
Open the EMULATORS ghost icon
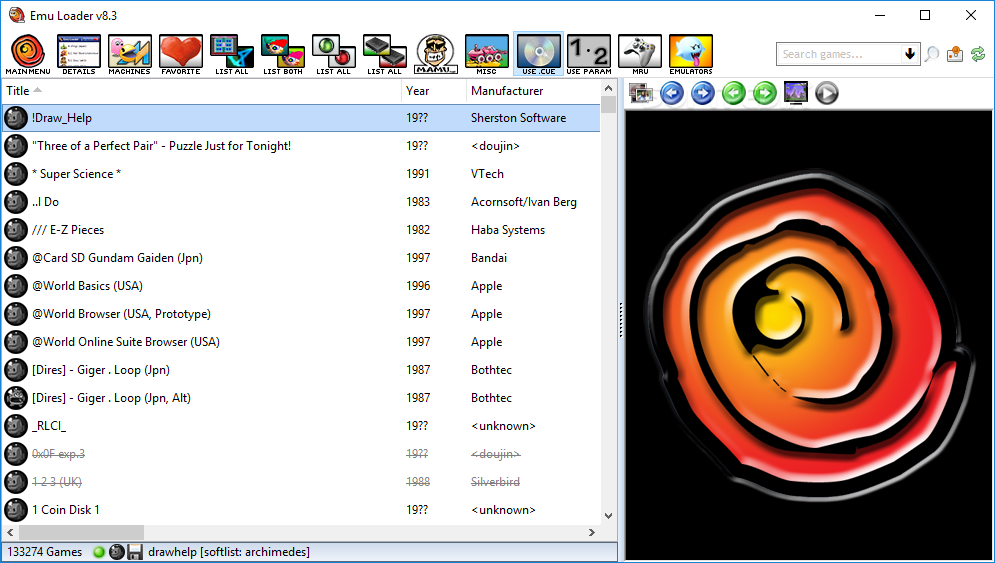[690, 54]
